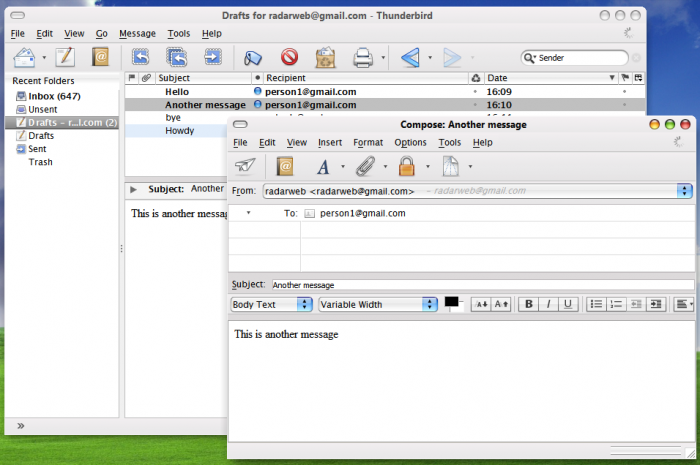The image size is (700, 465).
Task: Click the Reply icon in main toolbar
Action: 141,57
